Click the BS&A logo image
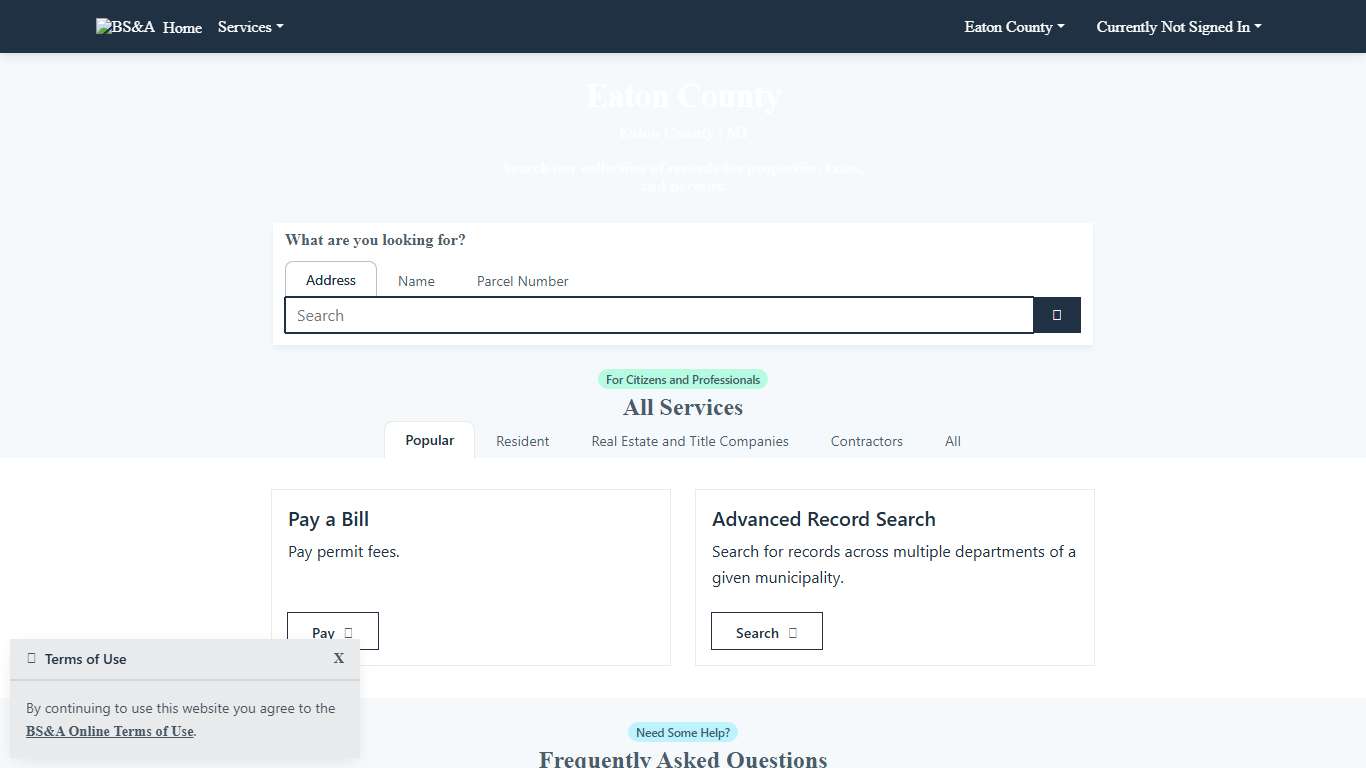1366x768 pixels. click(125, 27)
